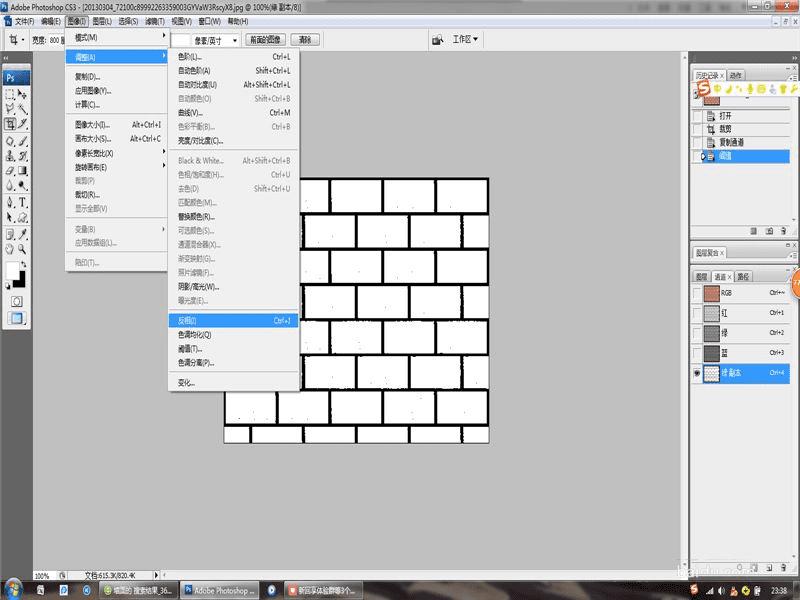Image resolution: width=800 pixels, height=600 pixels.
Task: Pick the Rectangular Marquee tool
Action: pos(10,92)
